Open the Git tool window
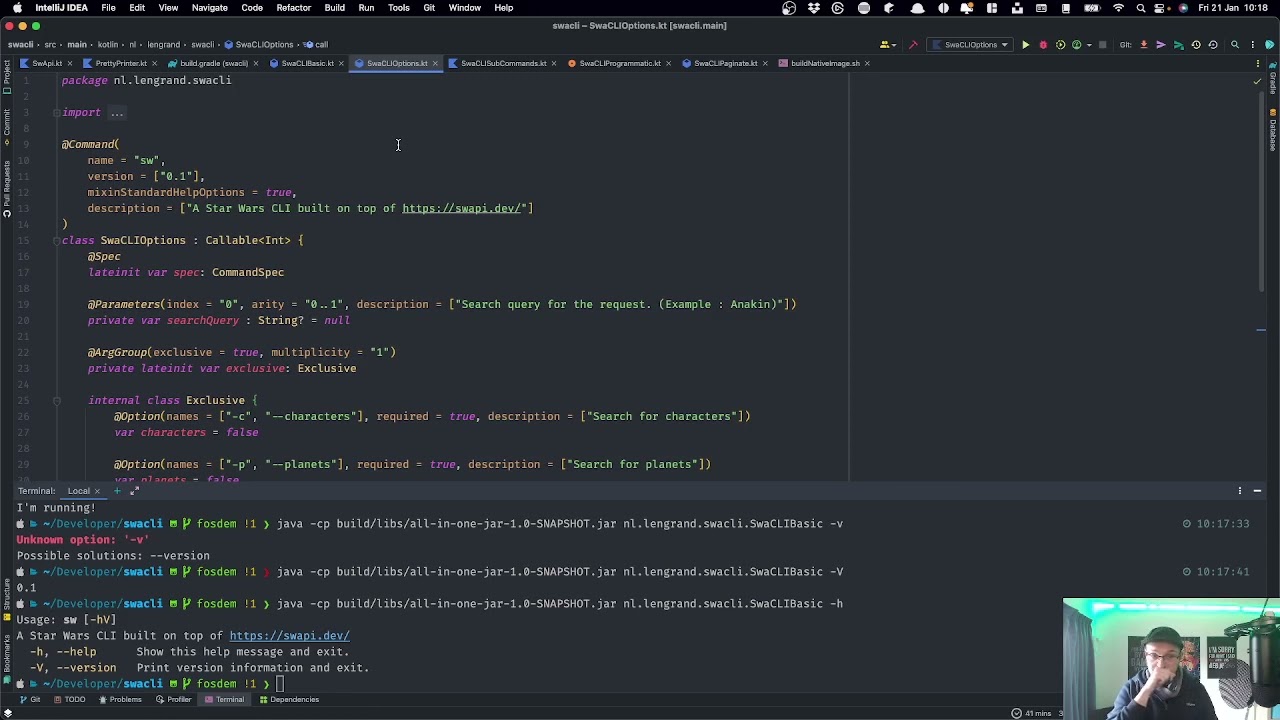The height and width of the screenshot is (720, 1280). click(30, 700)
